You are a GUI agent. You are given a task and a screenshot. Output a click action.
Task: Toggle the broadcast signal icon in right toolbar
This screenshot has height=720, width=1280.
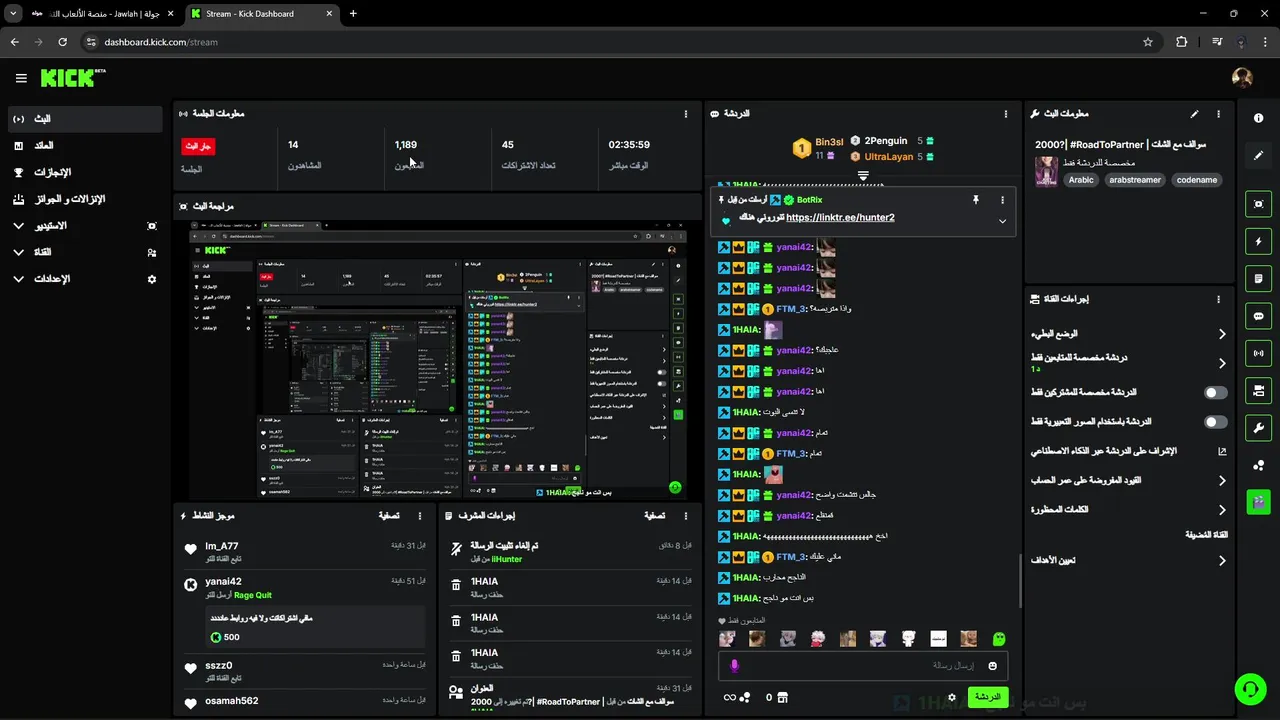click(x=1258, y=353)
